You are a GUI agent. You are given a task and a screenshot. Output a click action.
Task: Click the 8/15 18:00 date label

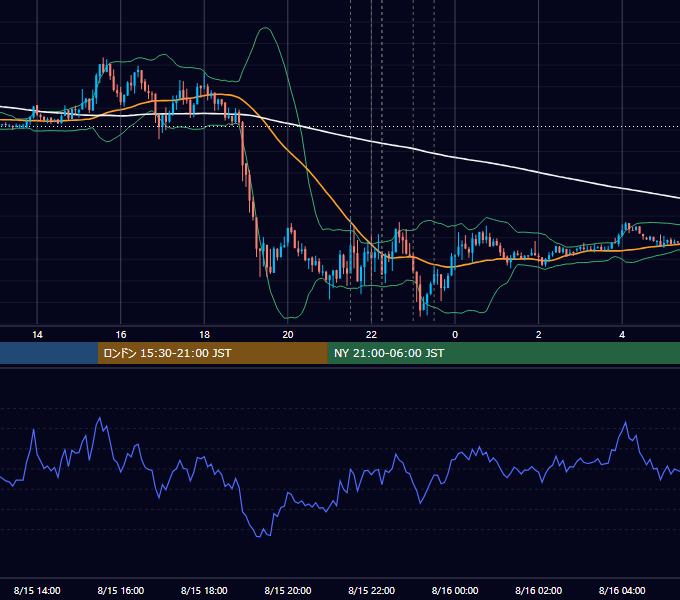[x=204, y=590]
